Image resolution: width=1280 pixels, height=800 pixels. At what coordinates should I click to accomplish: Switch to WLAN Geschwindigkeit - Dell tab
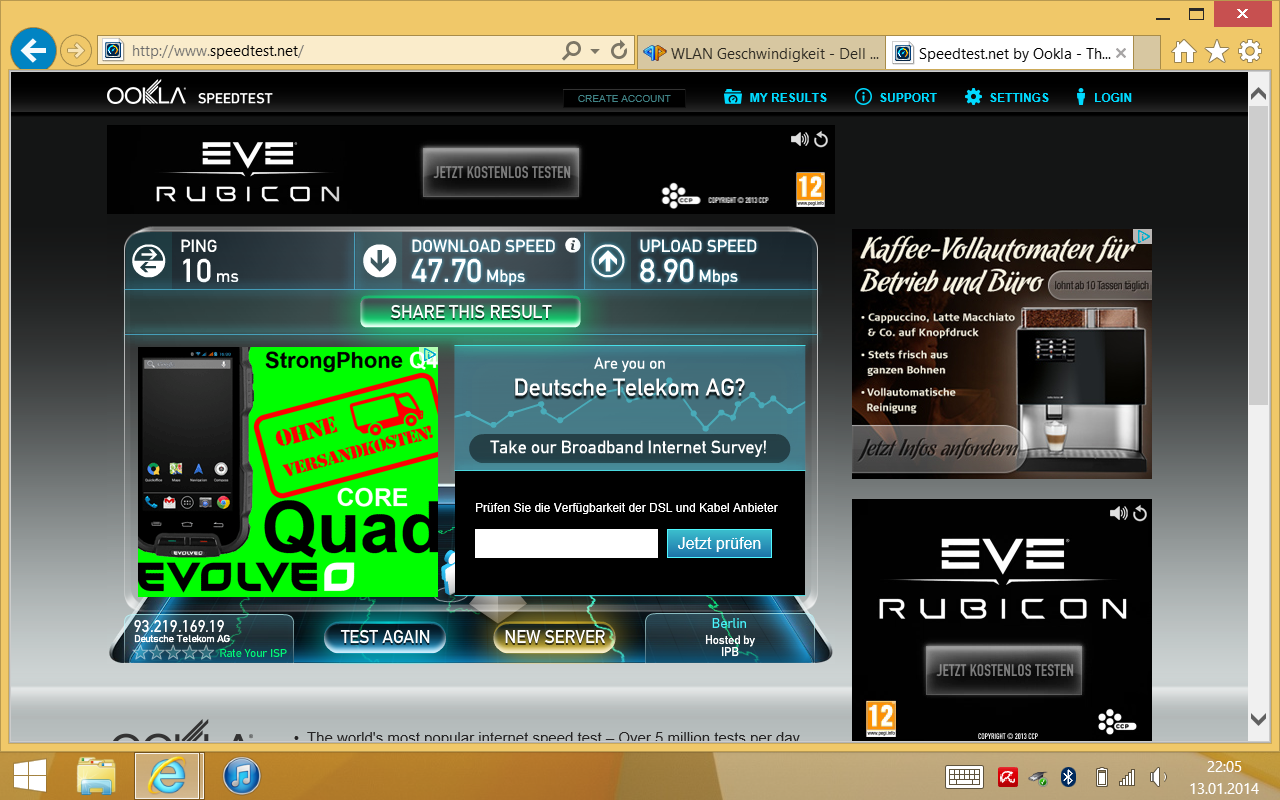click(x=763, y=53)
